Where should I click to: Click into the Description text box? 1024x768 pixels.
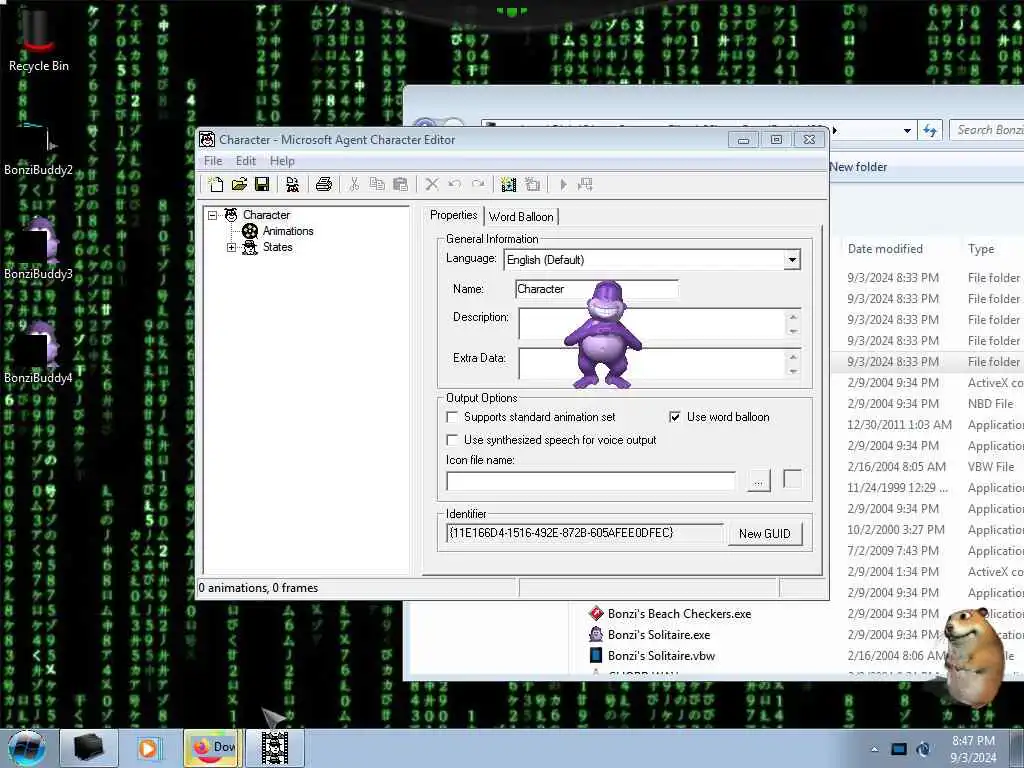pyautogui.click(x=652, y=324)
